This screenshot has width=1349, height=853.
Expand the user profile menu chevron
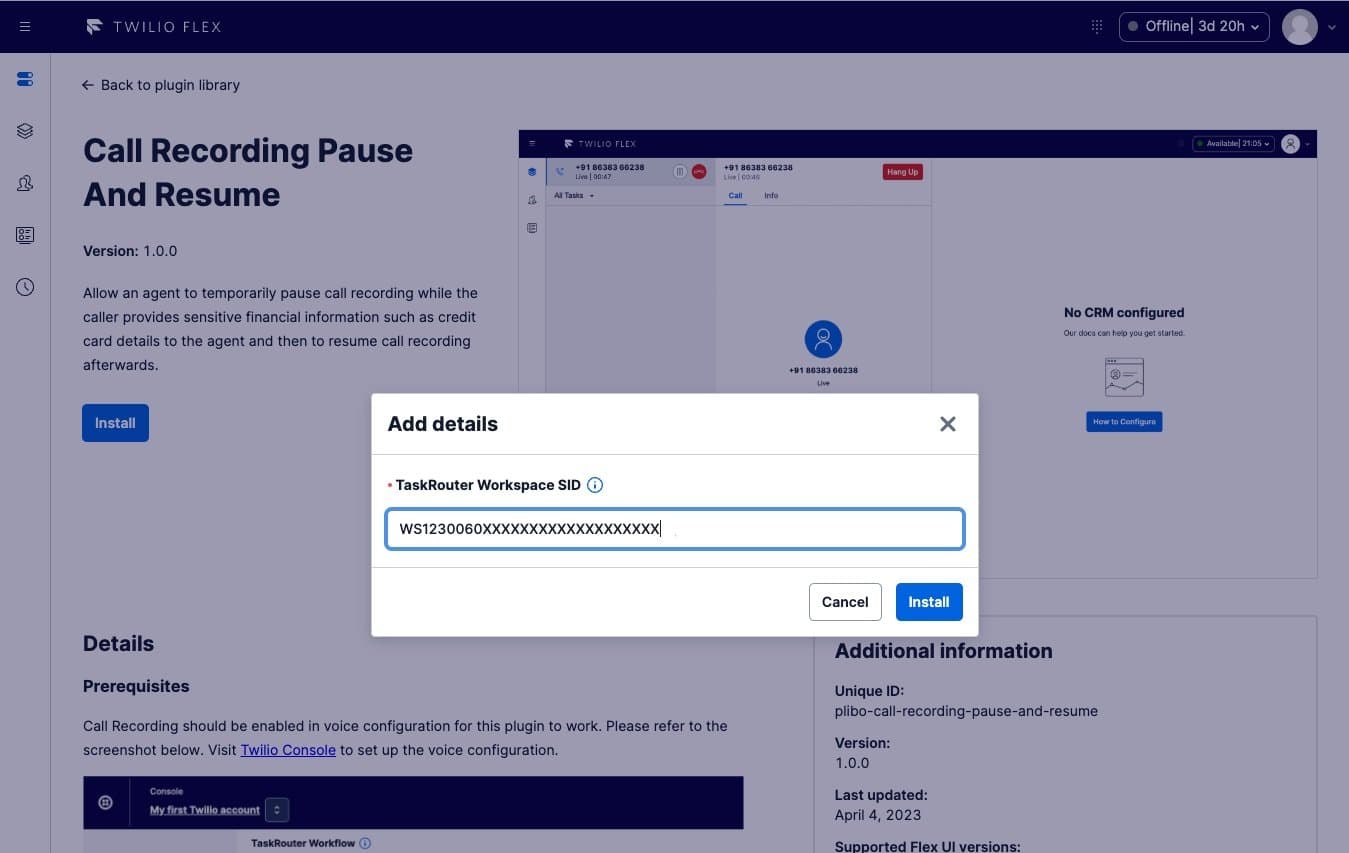1331,27
